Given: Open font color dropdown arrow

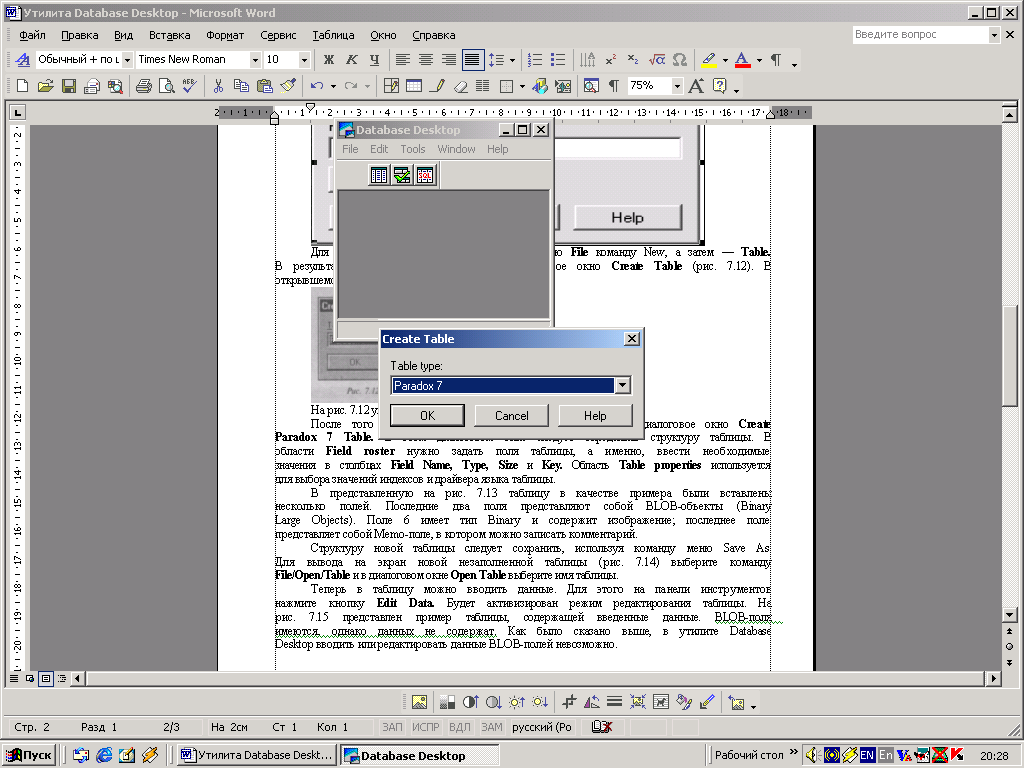Looking at the screenshot, I should click(759, 59).
